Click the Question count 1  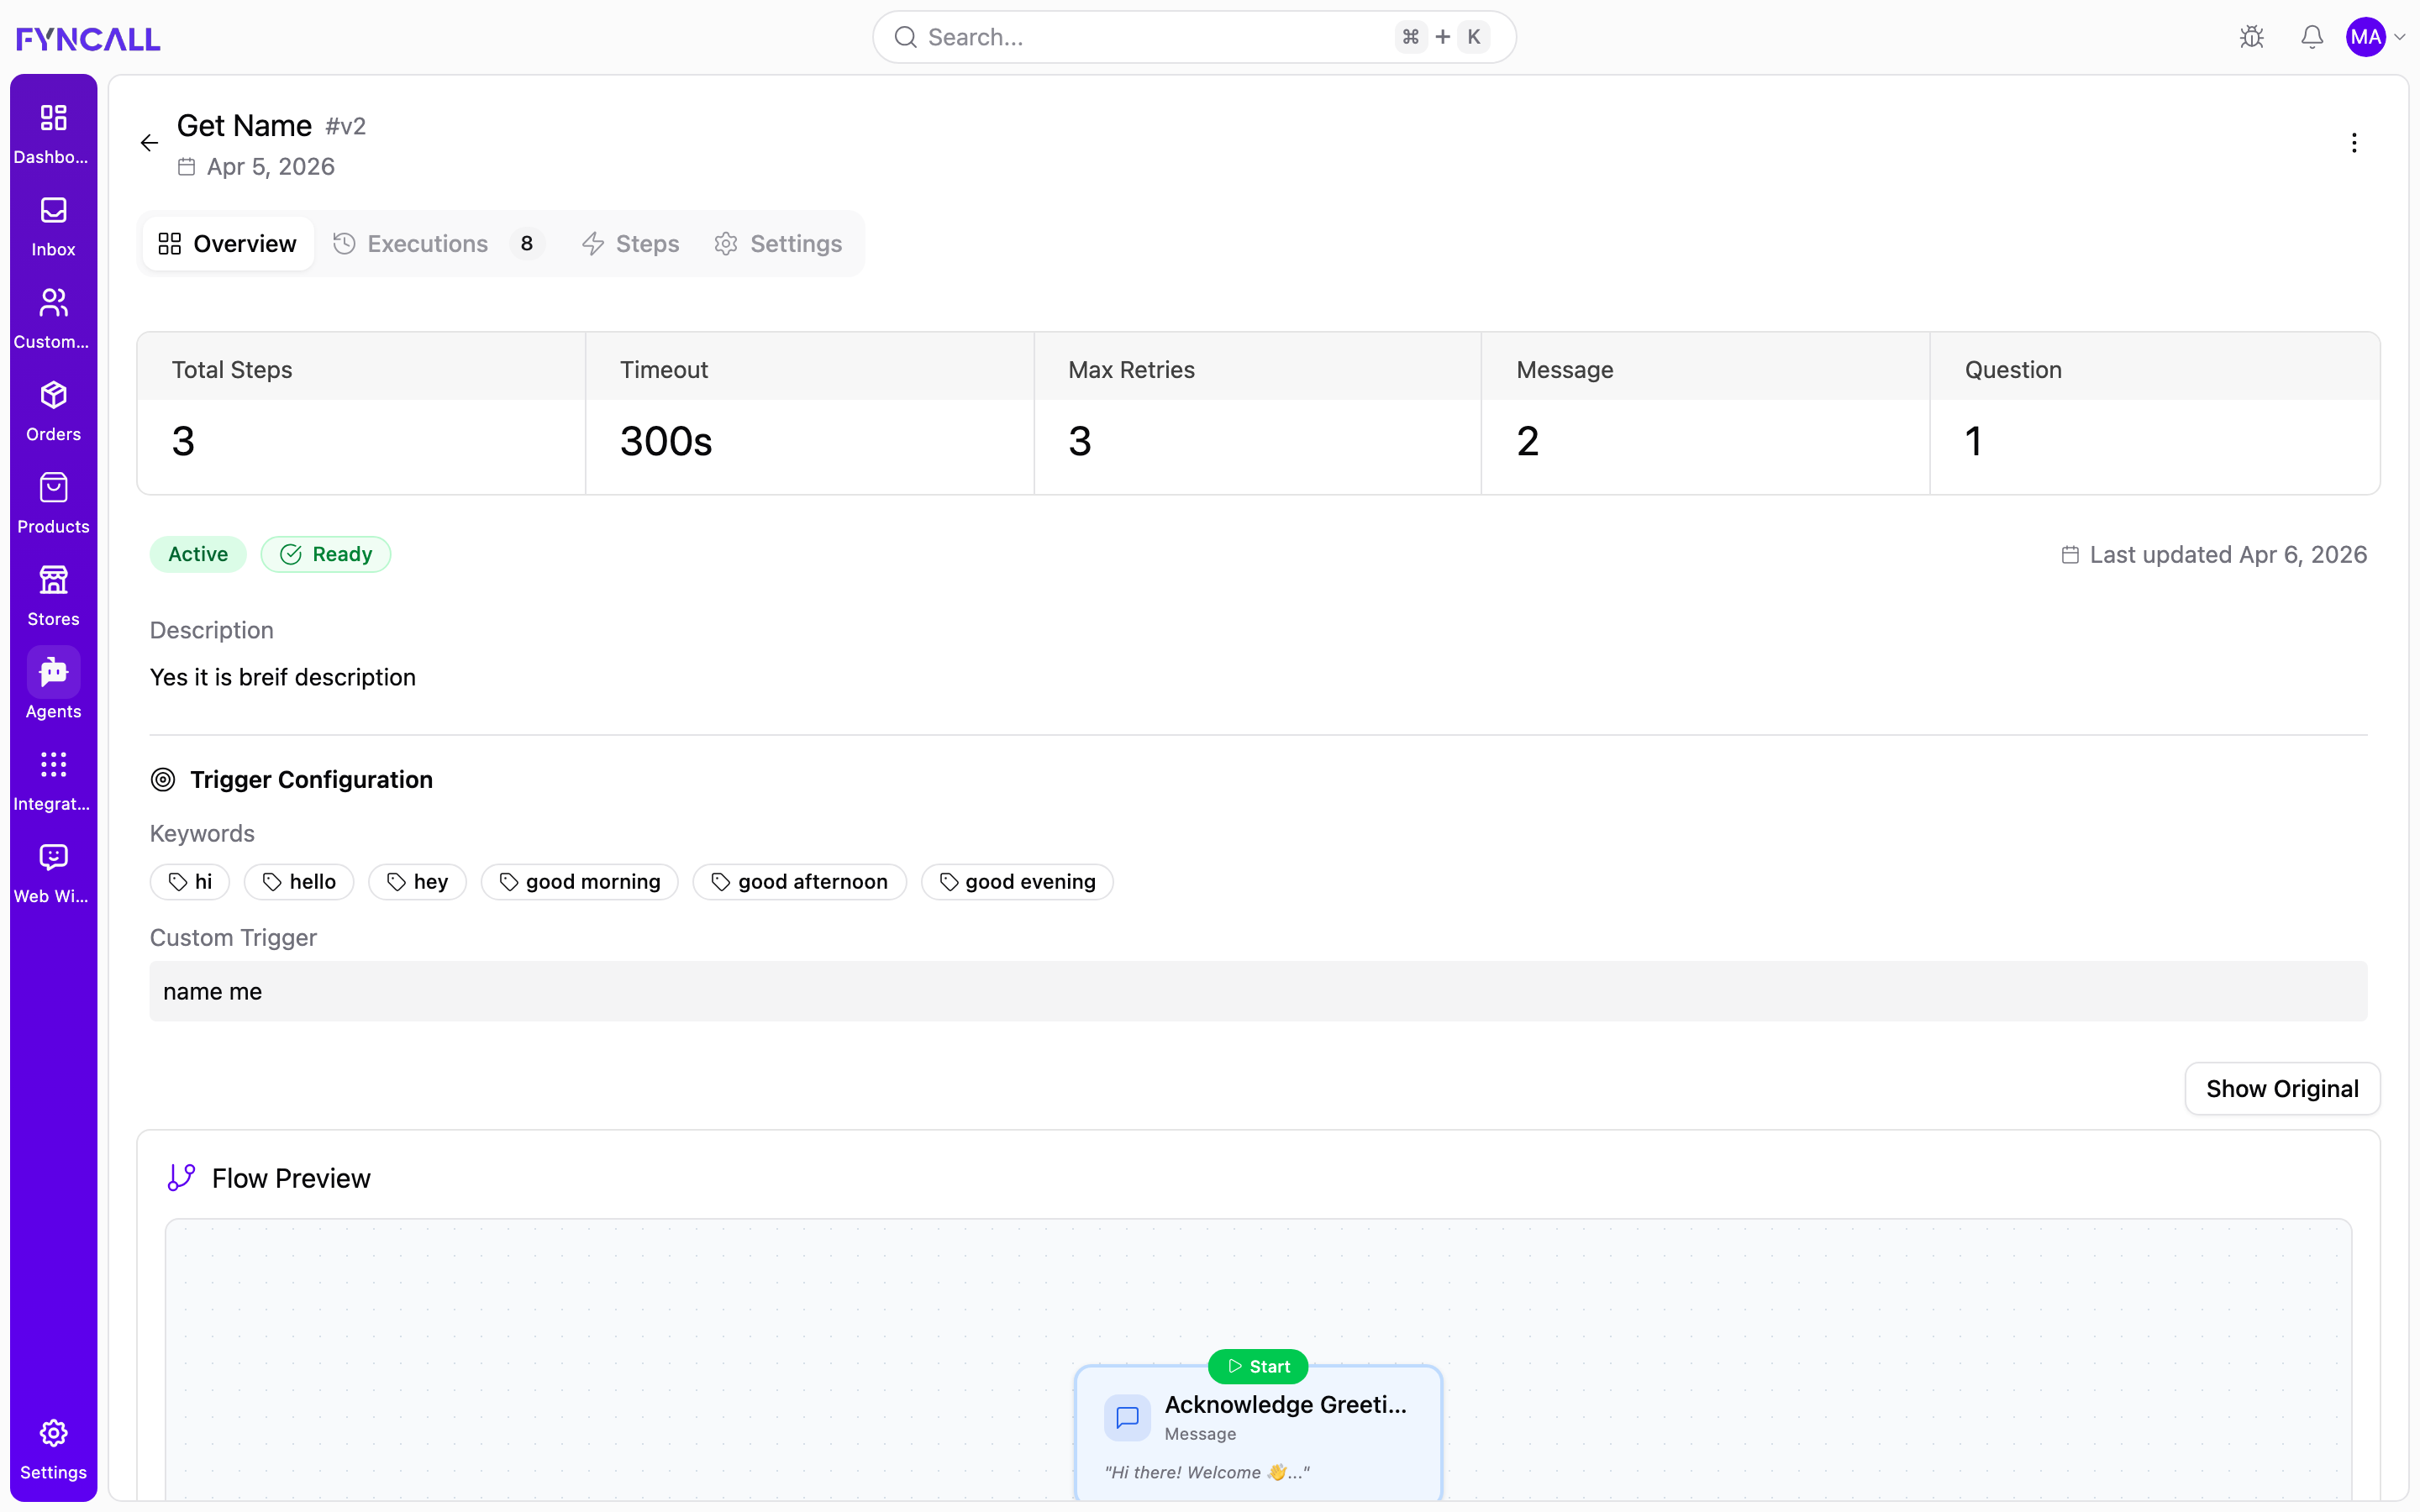1973,441
